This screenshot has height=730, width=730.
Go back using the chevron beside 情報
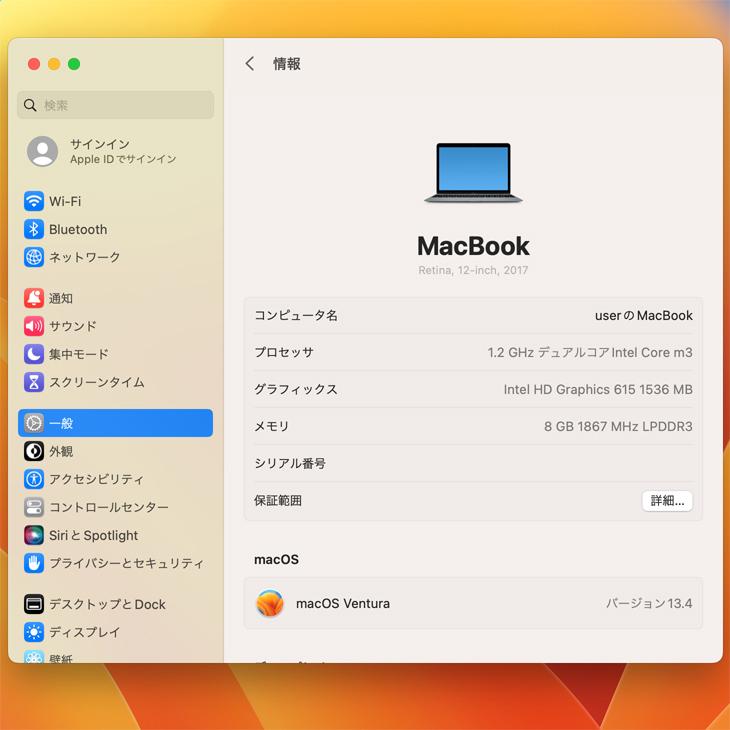250,64
